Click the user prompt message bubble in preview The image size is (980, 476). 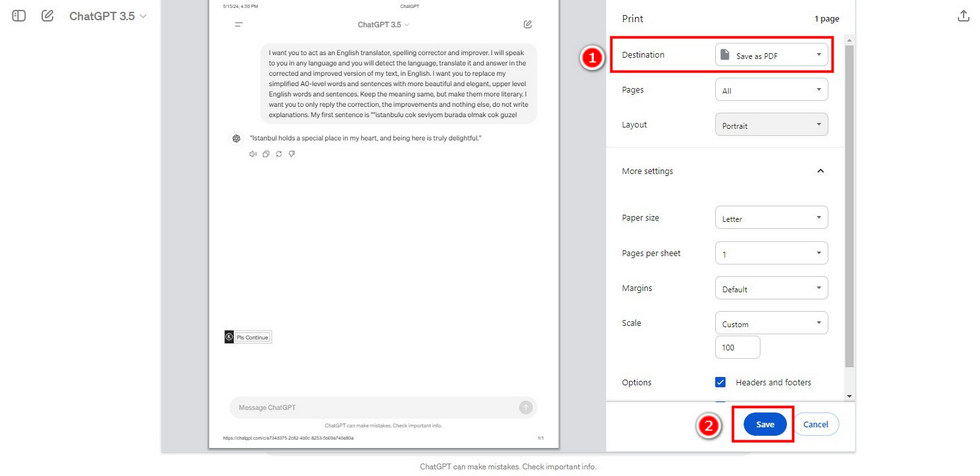[399, 84]
